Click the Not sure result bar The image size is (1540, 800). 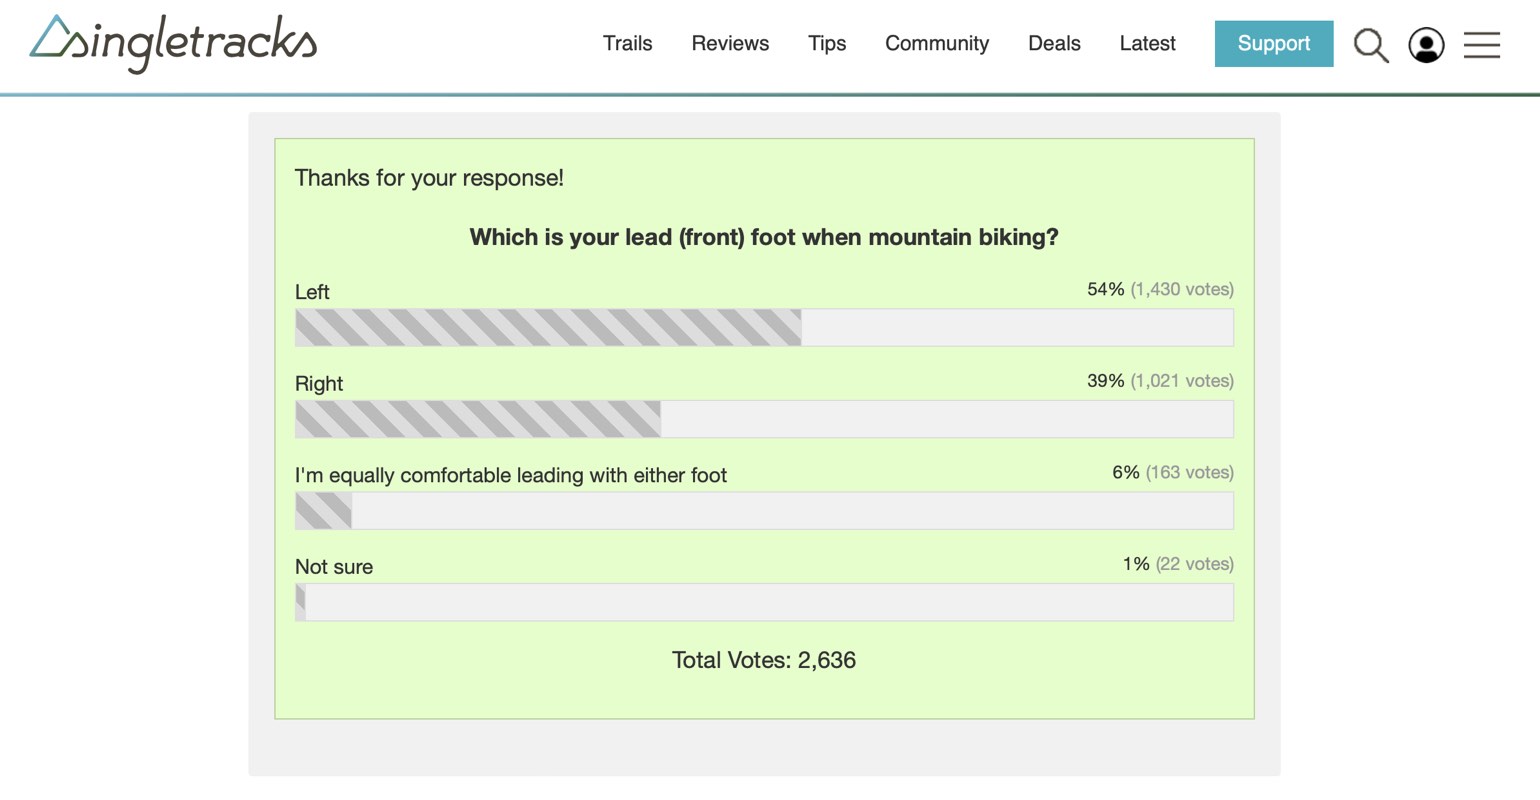(764, 602)
